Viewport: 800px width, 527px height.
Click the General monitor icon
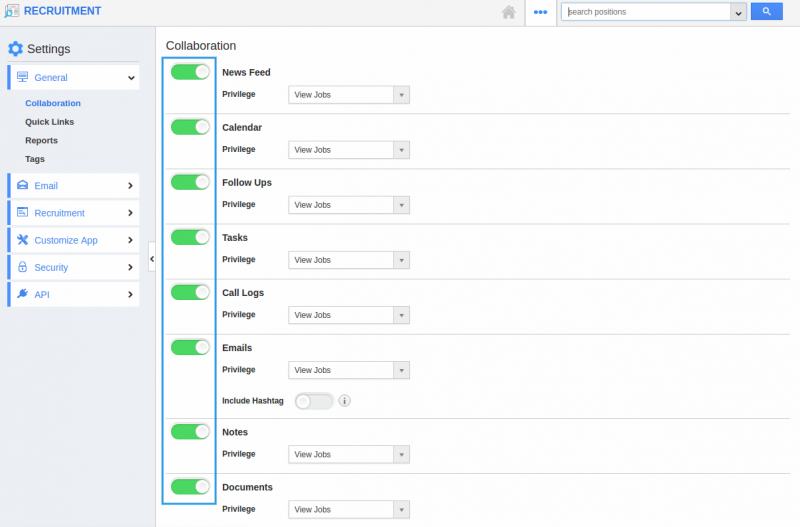tap(22, 77)
